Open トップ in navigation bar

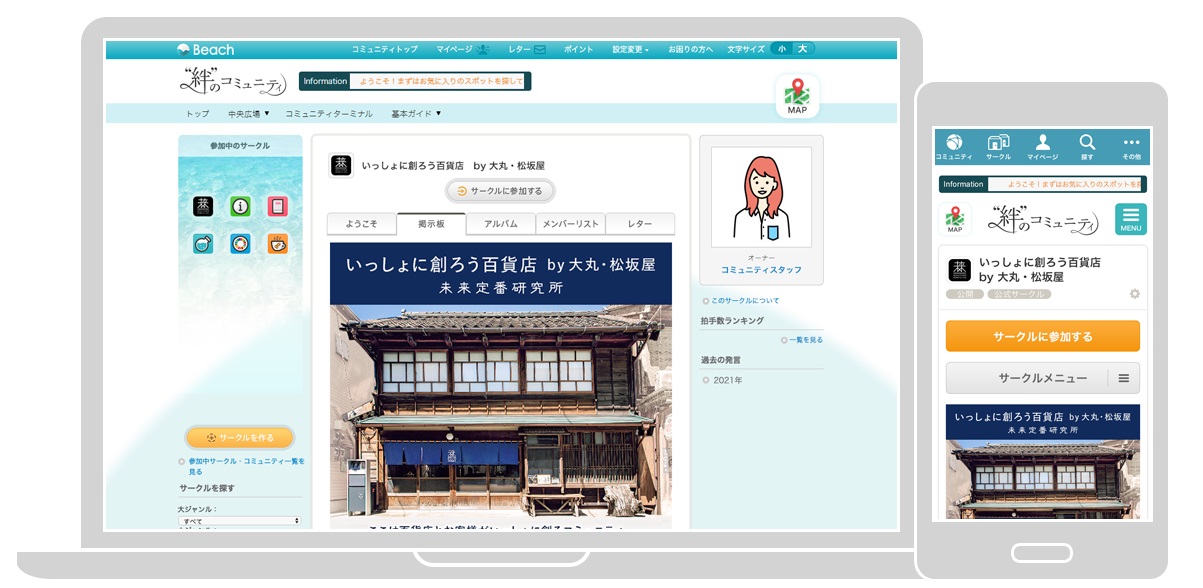(197, 114)
